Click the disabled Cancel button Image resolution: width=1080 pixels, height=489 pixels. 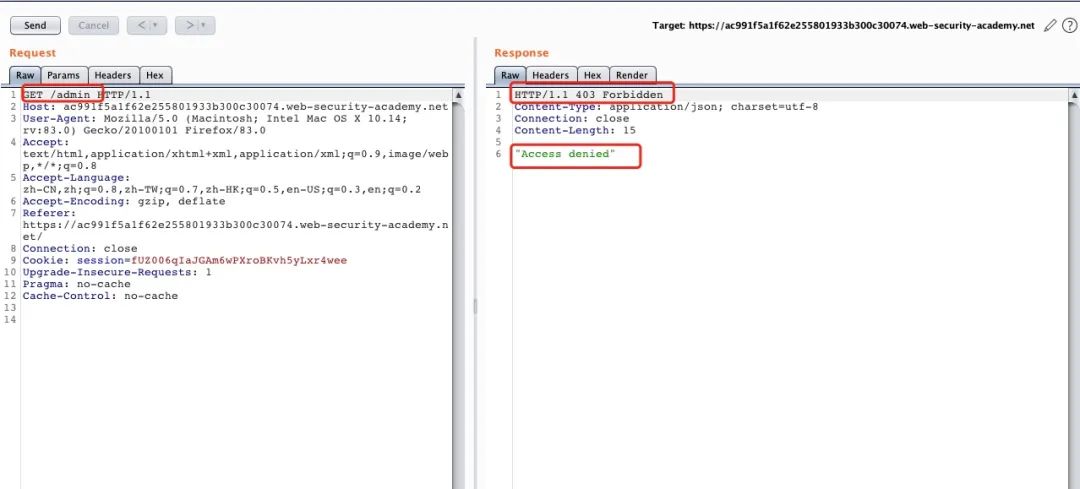click(x=94, y=25)
